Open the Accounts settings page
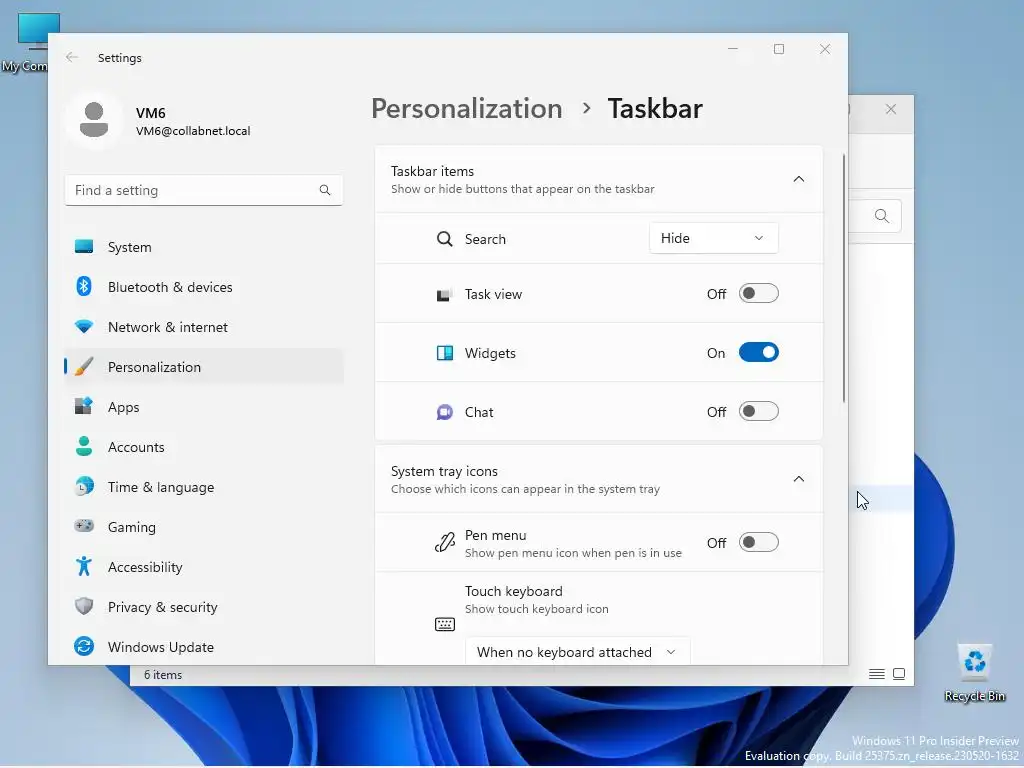 (x=204, y=447)
